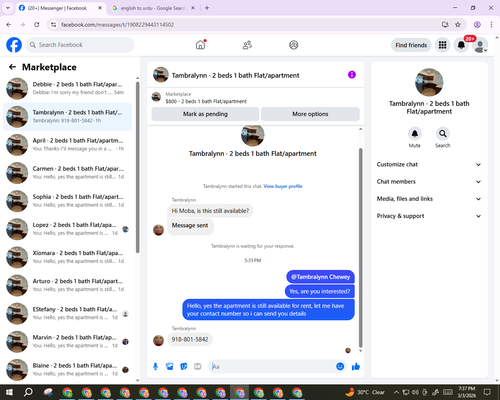Bookmark this page with the star icon

pos(458,25)
